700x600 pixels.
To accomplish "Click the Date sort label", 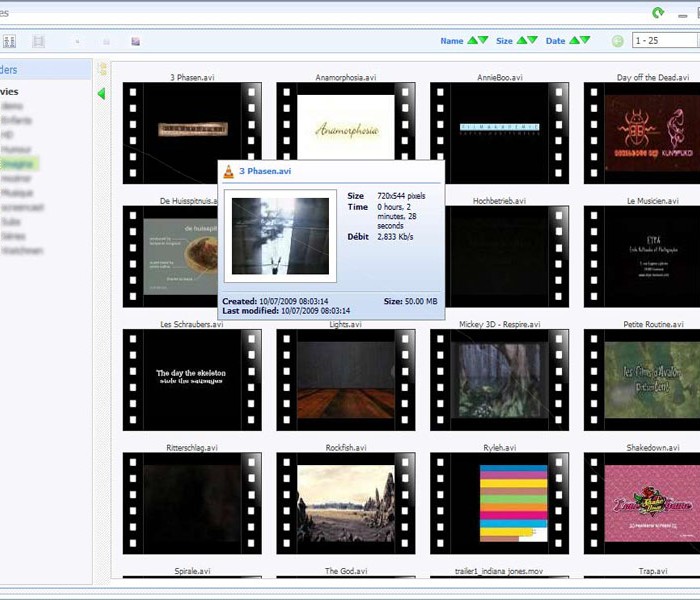I will pos(555,41).
